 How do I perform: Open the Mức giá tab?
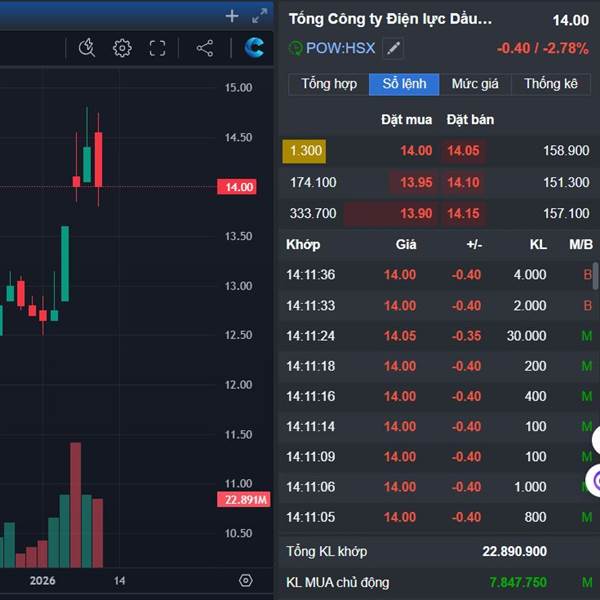tap(475, 84)
